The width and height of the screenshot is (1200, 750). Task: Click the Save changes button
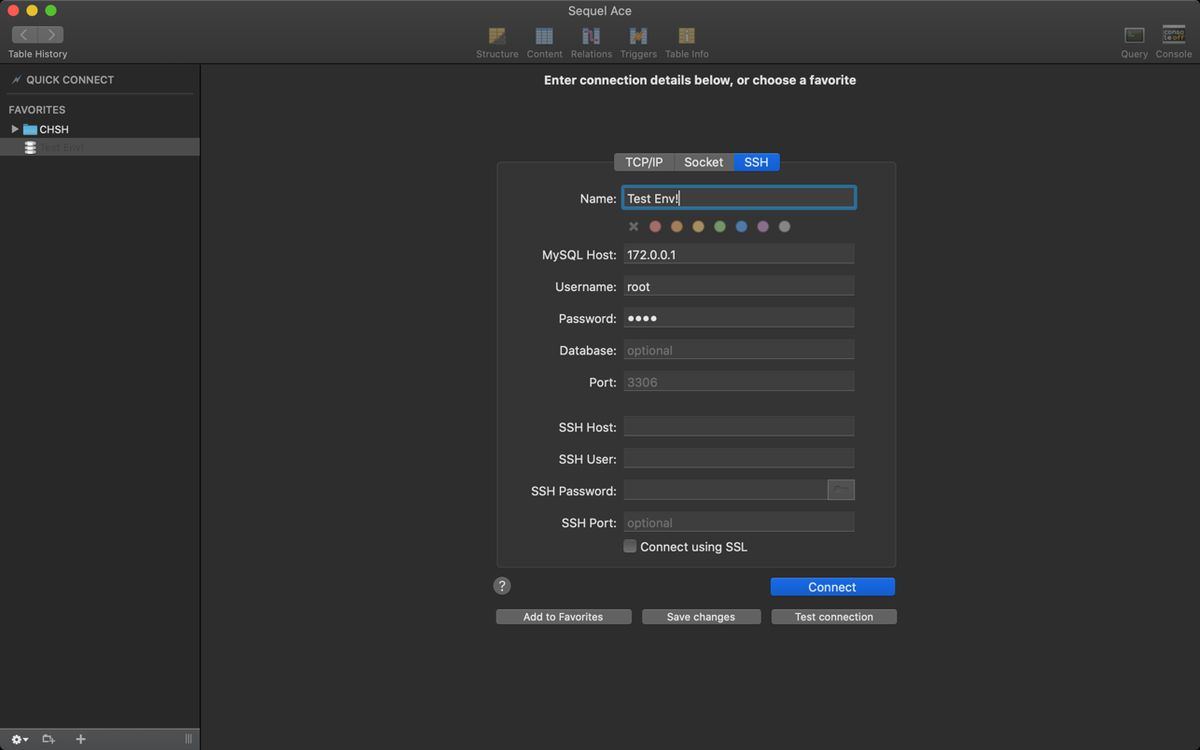pyautogui.click(x=701, y=617)
